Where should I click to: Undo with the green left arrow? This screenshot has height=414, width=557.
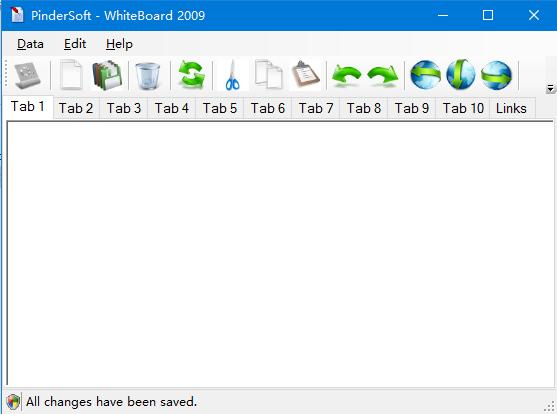click(346, 75)
